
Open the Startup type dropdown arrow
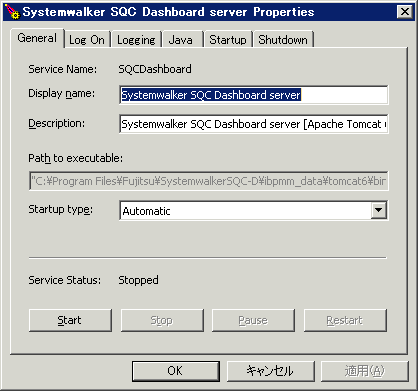point(379,210)
